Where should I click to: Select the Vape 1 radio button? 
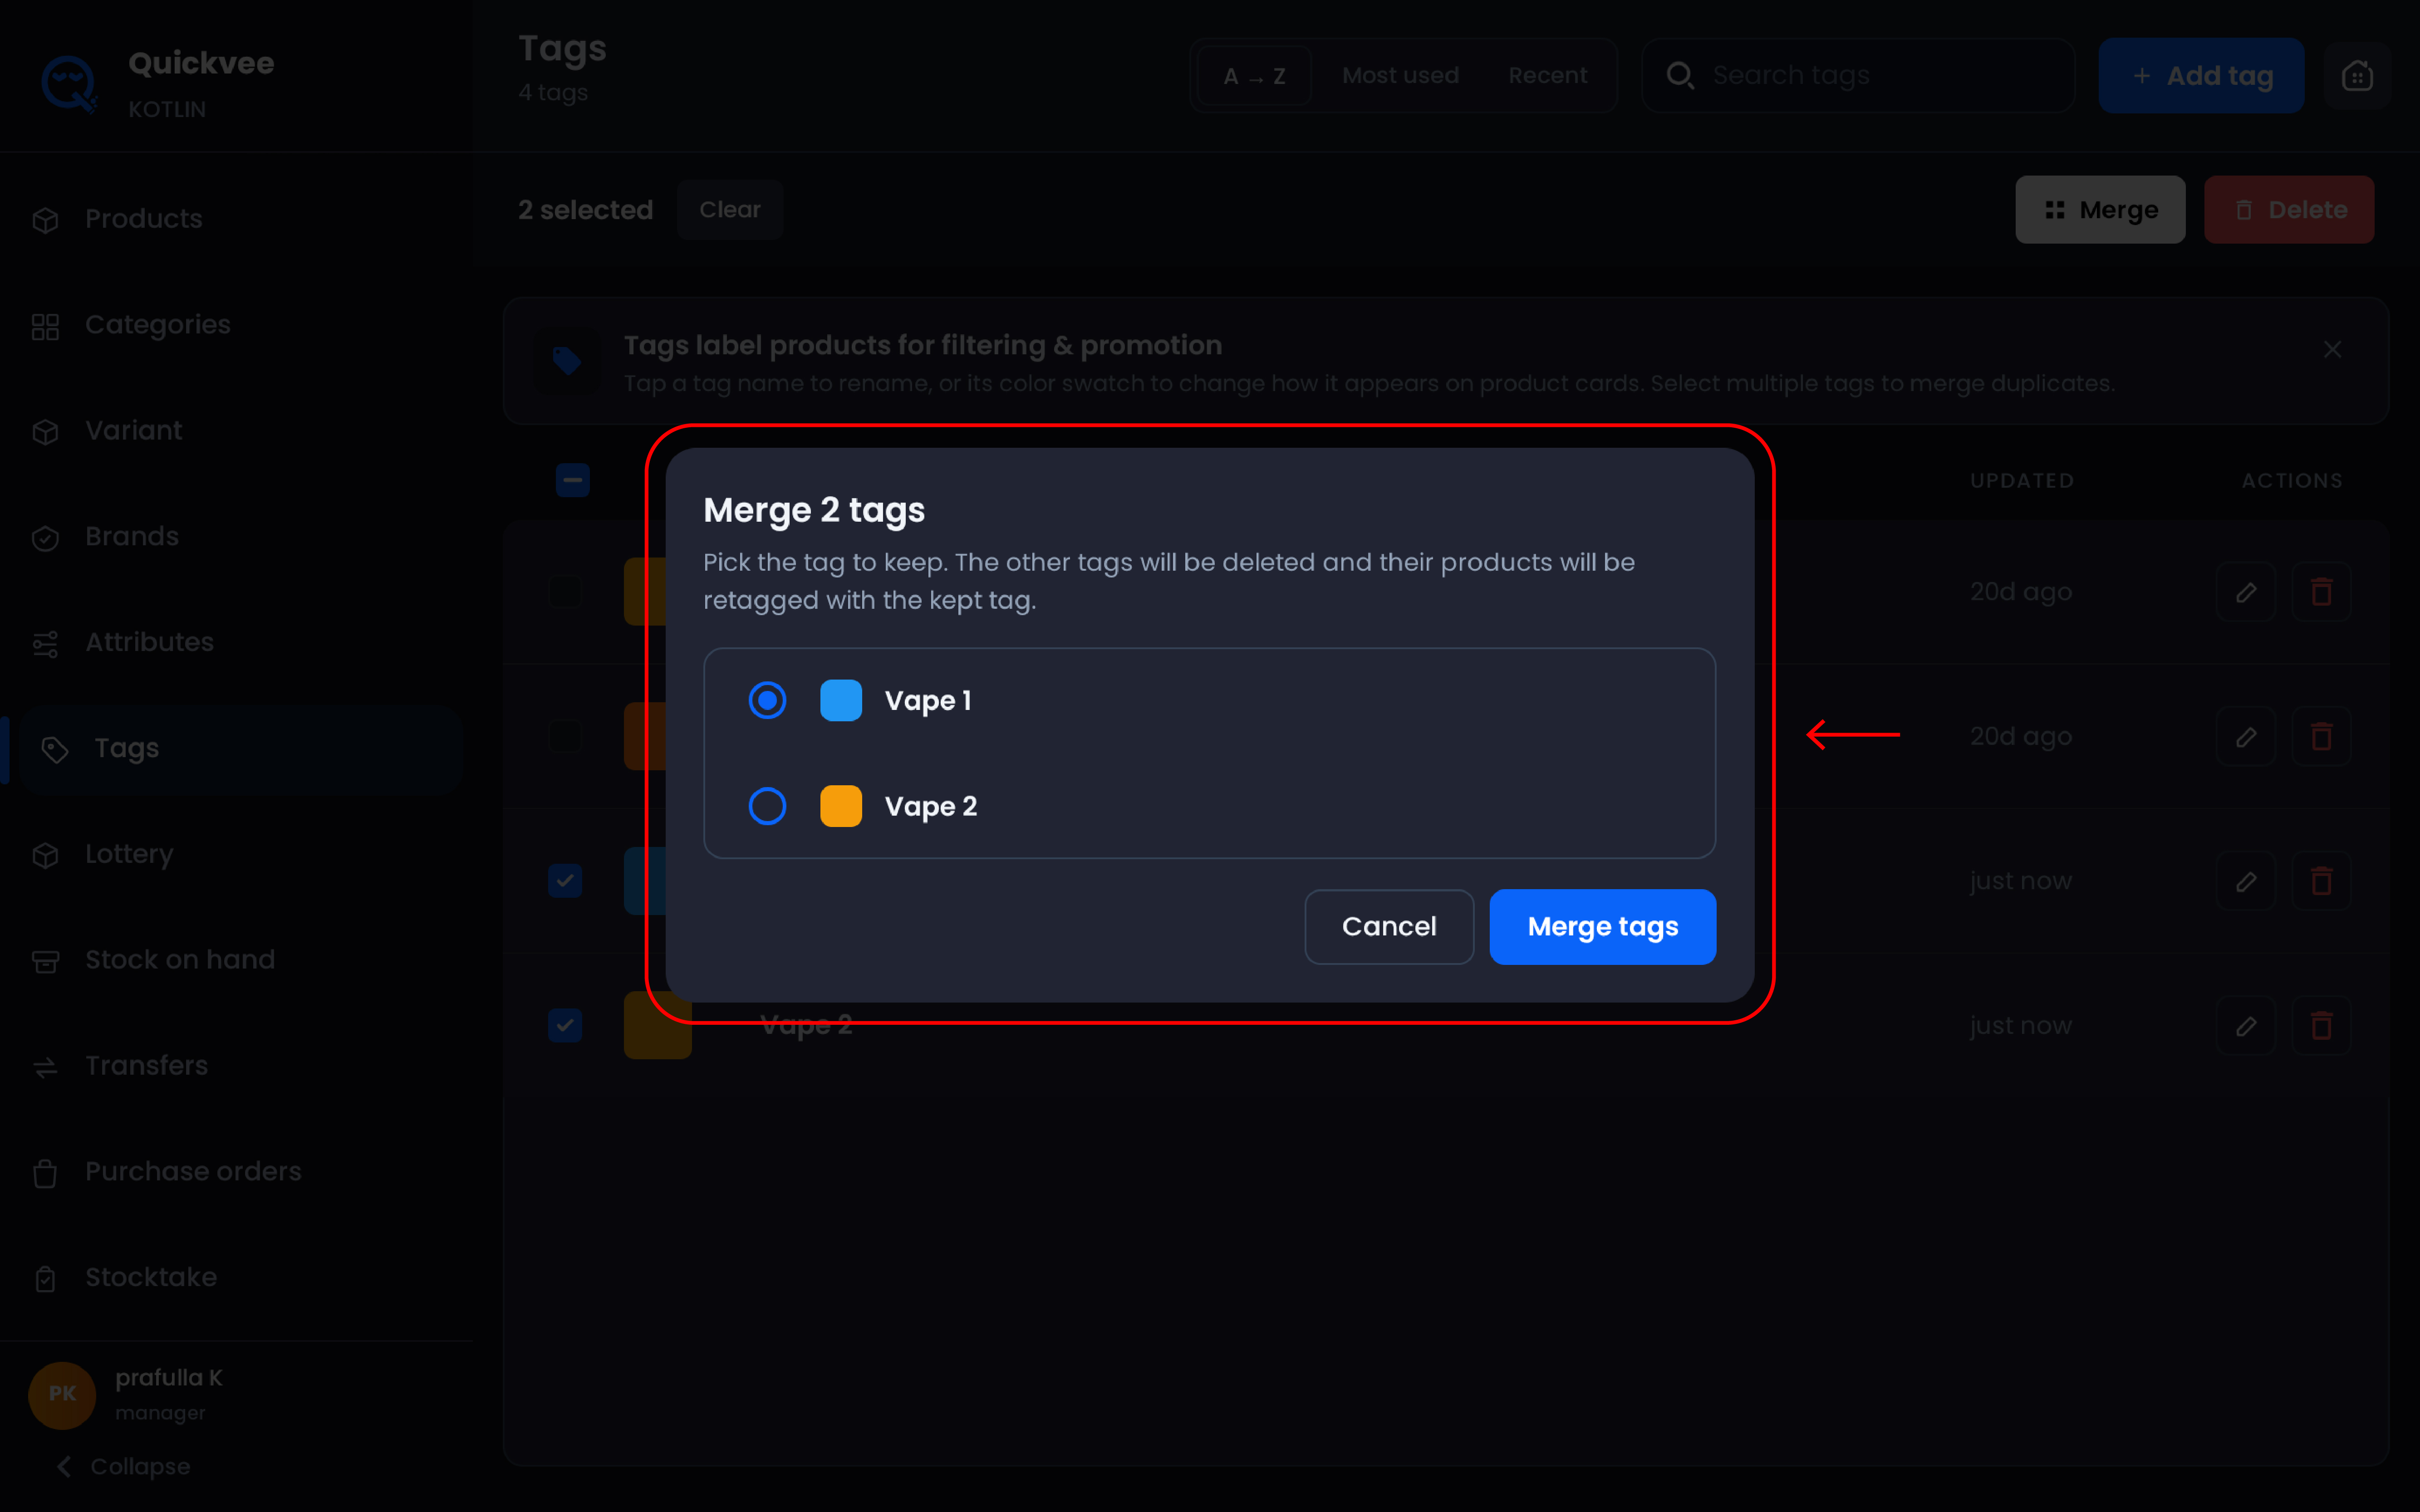767,700
